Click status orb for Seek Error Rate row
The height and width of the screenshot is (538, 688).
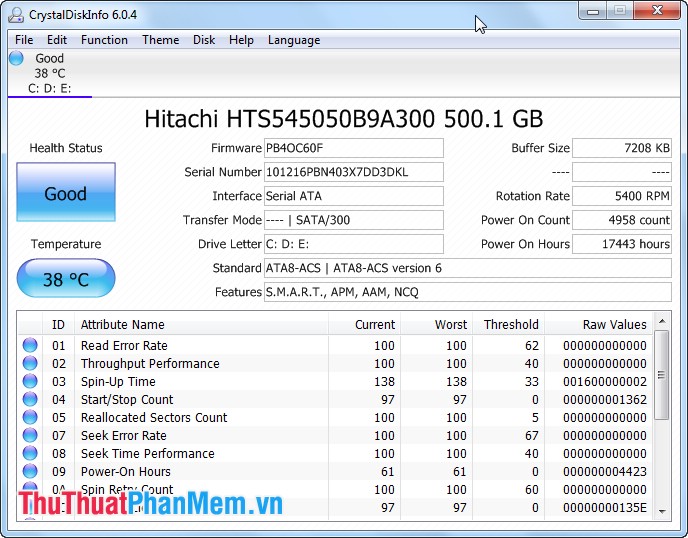[30, 435]
